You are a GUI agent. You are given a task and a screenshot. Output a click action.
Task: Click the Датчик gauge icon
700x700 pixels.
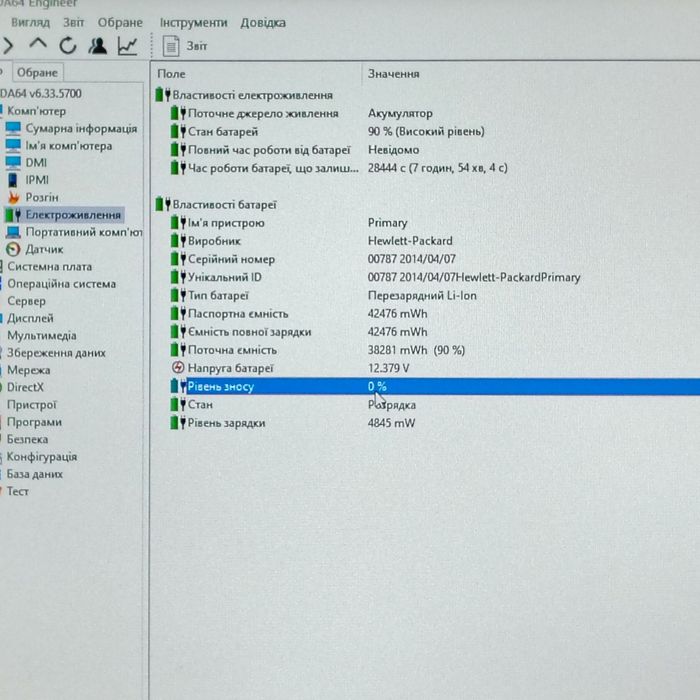pos(13,249)
